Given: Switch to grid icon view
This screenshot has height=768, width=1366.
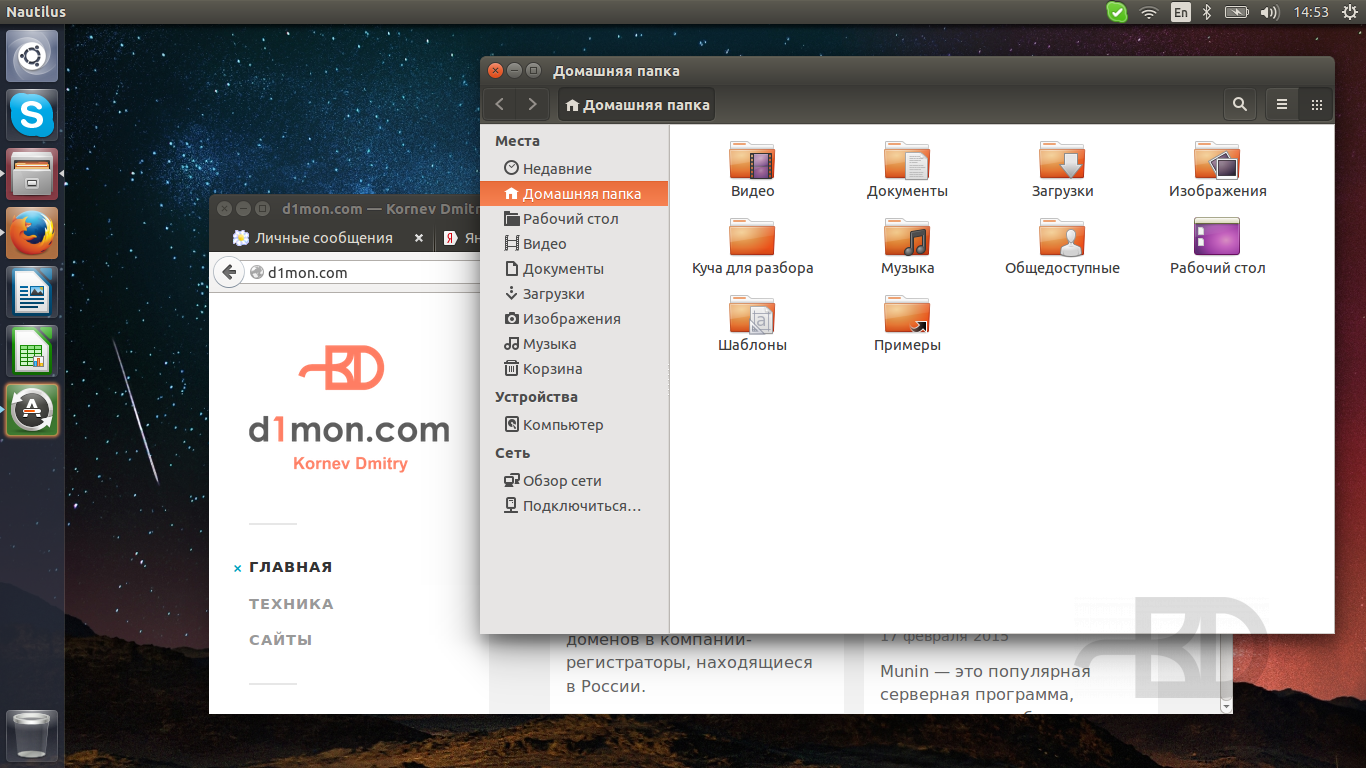Looking at the screenshot, I should pyautogui.click(x=1316, y=104).
